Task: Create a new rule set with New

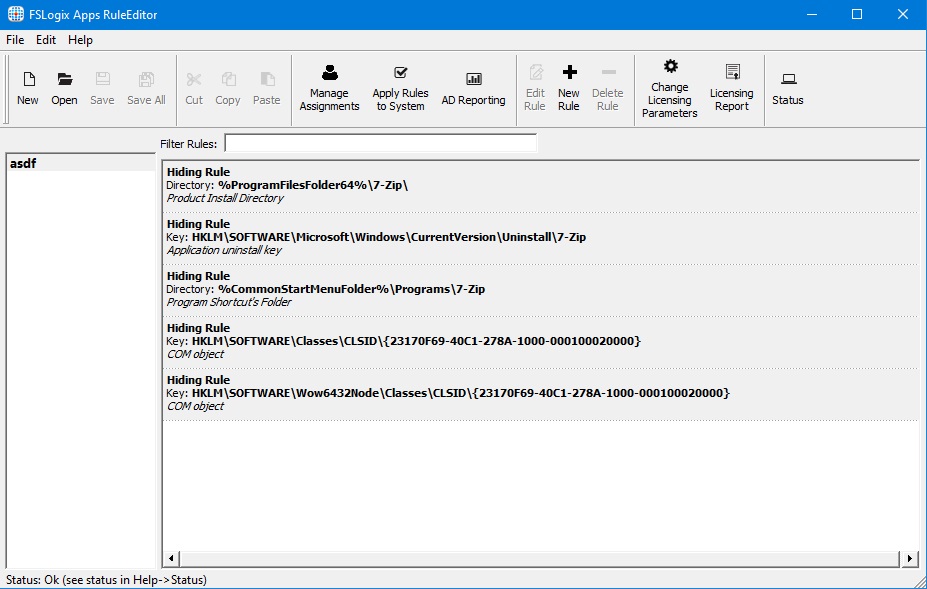Action: [28, 89]
